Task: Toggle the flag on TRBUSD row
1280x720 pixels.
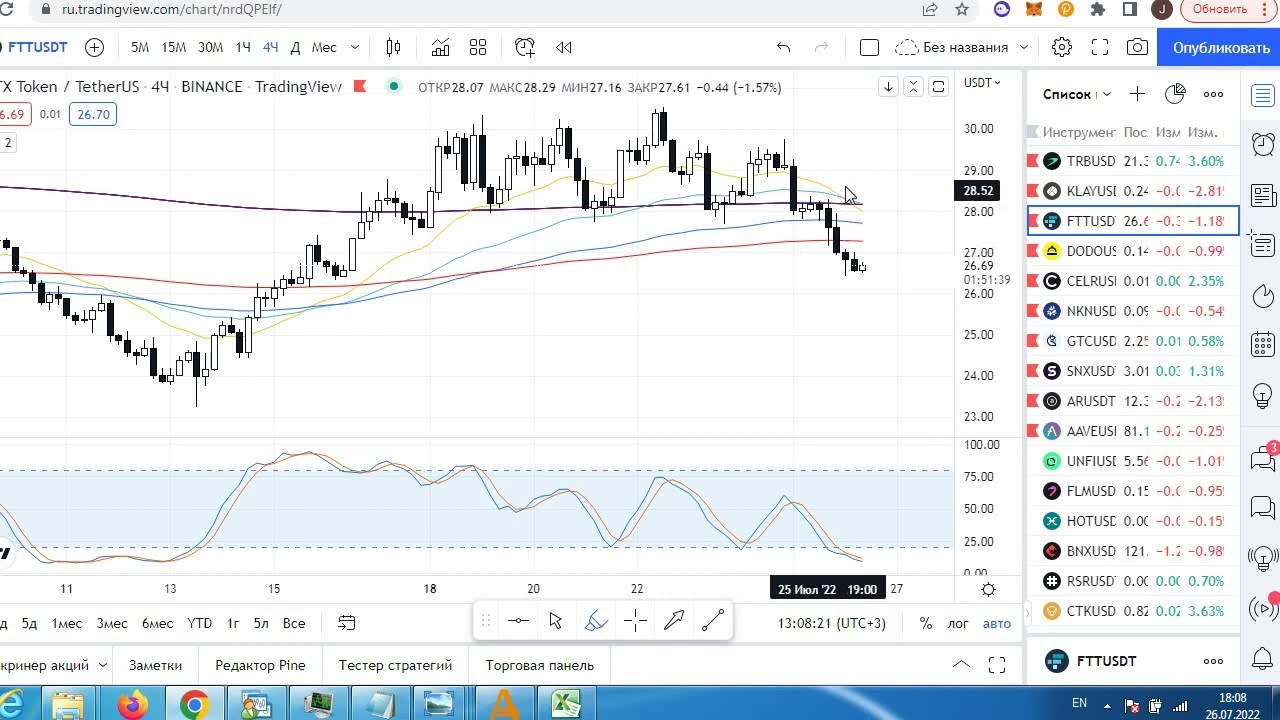Action: [x=1034, y=161]
